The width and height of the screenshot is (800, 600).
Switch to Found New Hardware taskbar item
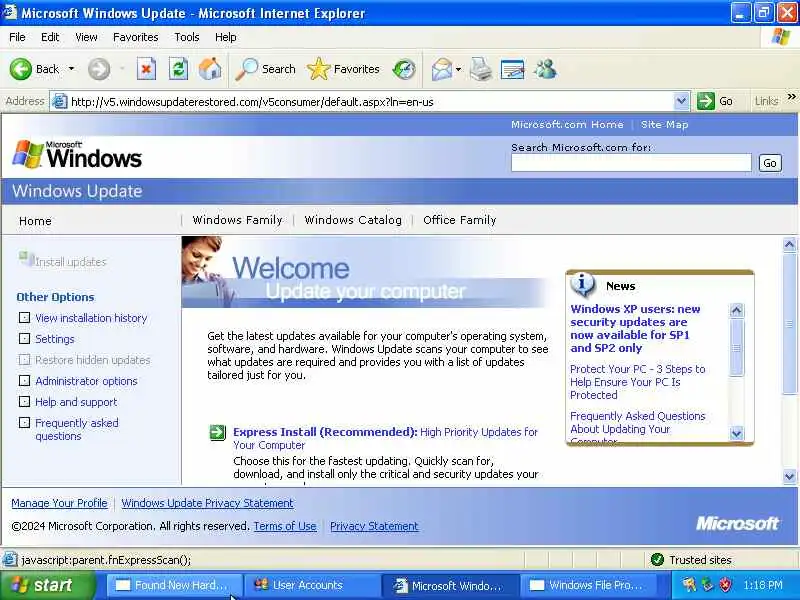pos(173,585)
